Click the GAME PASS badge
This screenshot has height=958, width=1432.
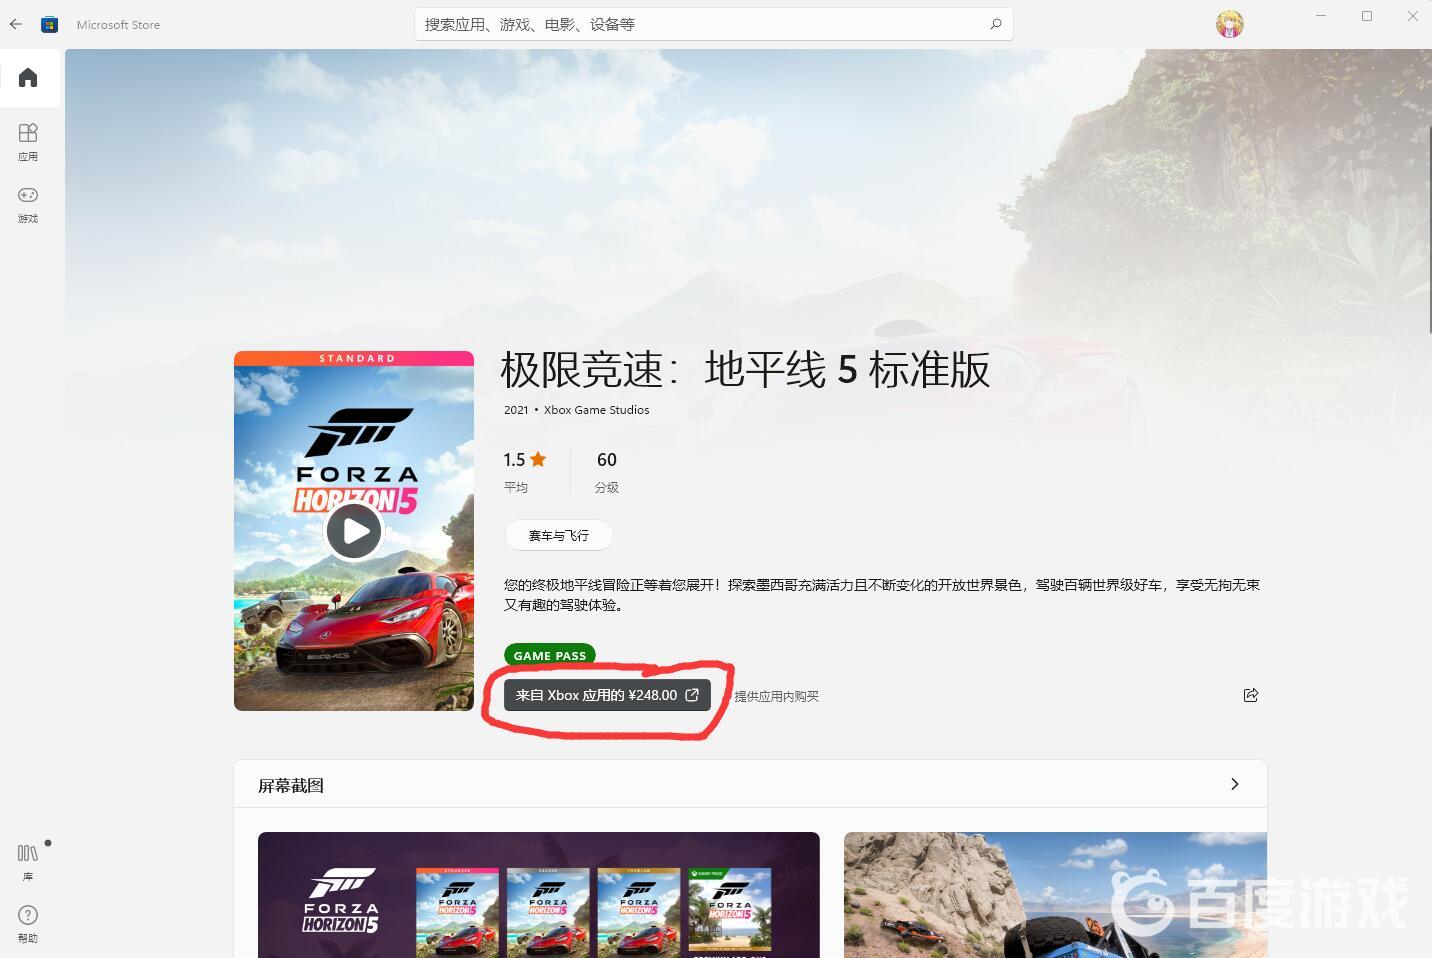click(550, 655)
